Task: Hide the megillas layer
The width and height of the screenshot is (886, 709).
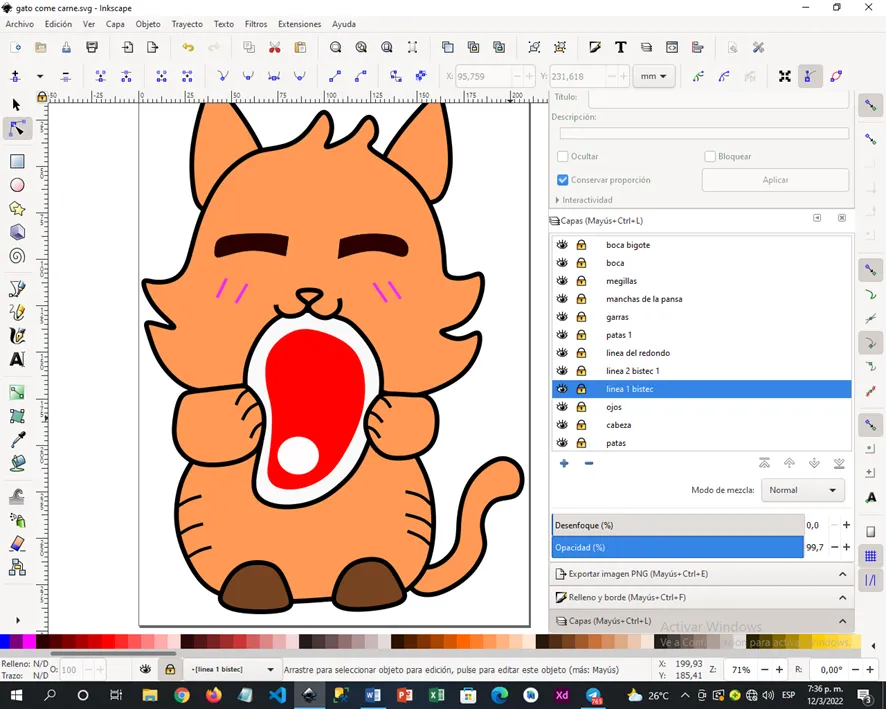Action: [x=562, y=281]
